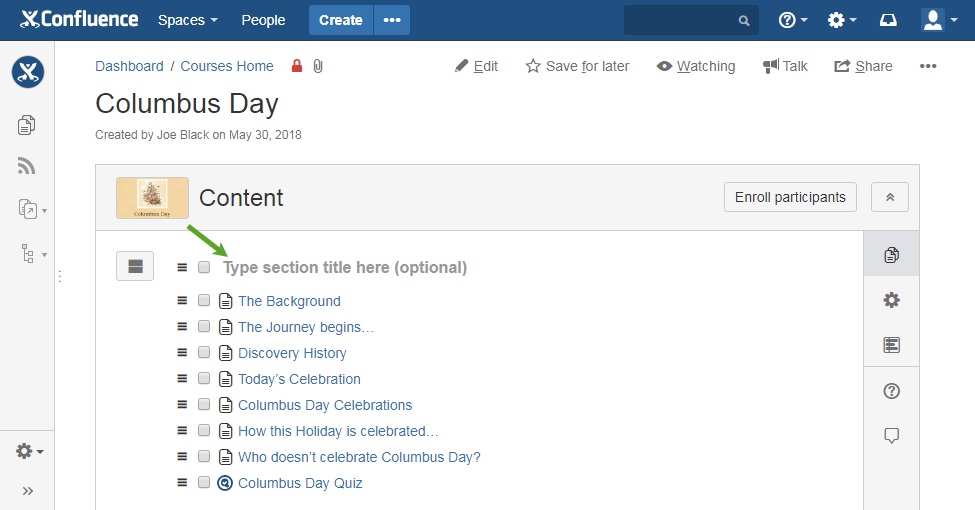Tick the checkbox beside The Background
This screenshot has height=510, width=975.
pos(204,300)
